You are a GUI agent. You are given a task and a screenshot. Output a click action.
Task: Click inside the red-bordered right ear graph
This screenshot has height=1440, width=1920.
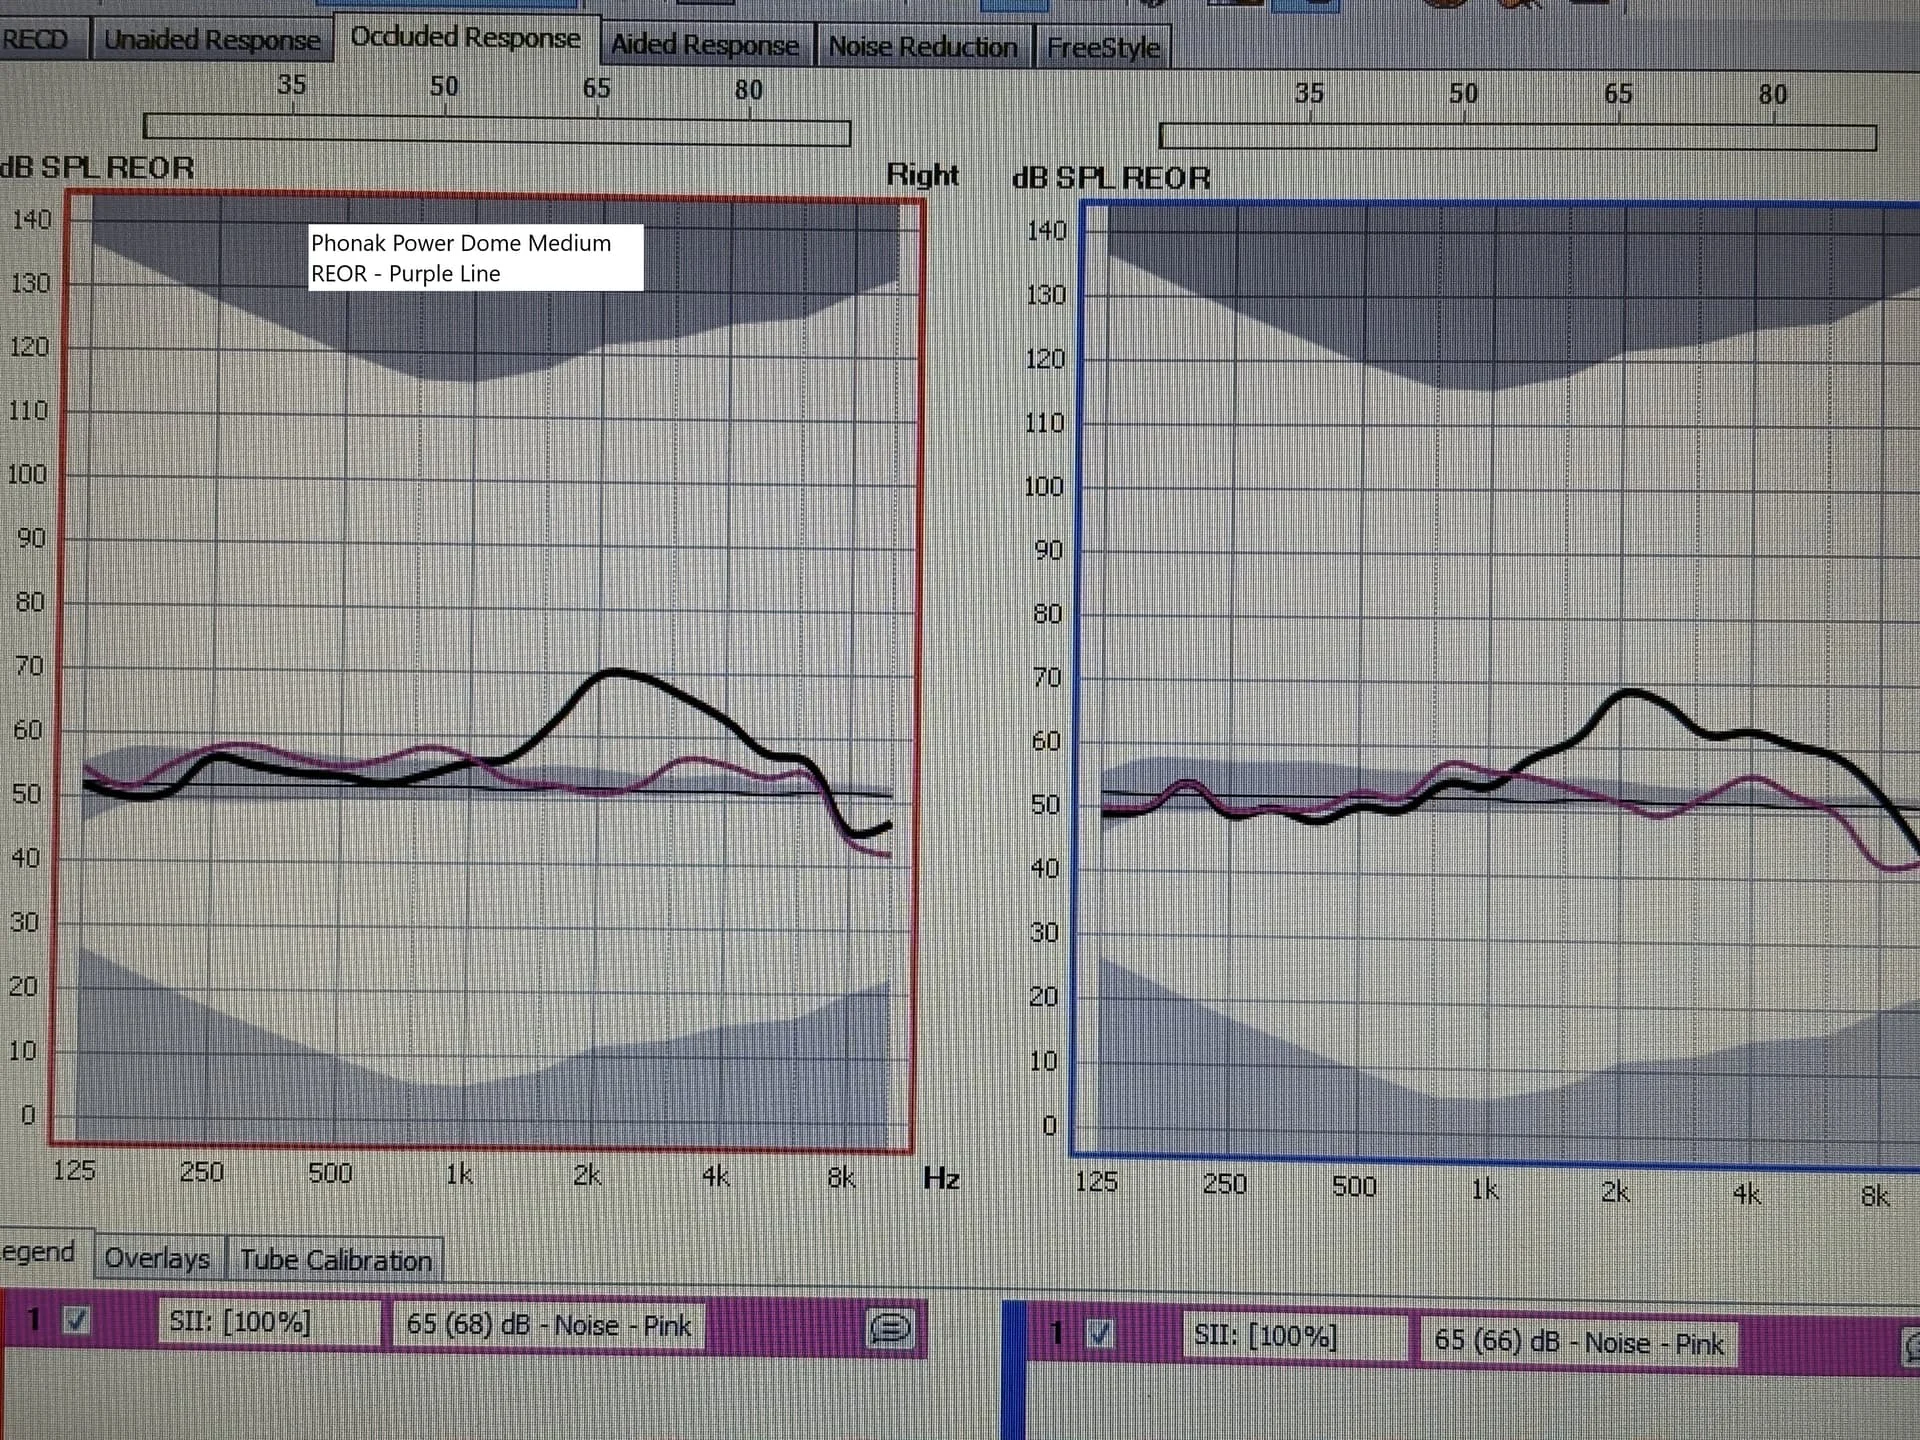pos(487,672)
